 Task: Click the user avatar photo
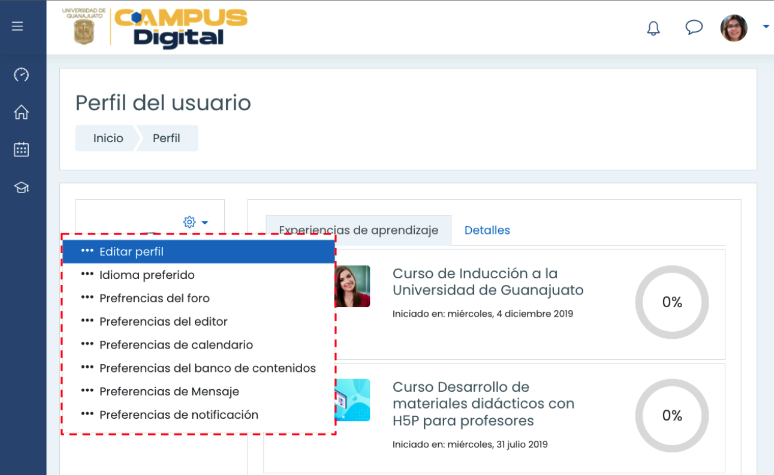734,28
